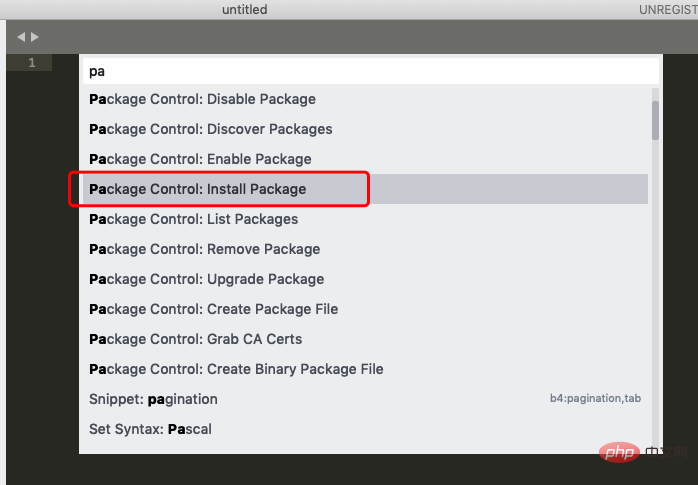Click the left tab navigation arrow
This screenshot has height=485, width=698.
[21, 37]
